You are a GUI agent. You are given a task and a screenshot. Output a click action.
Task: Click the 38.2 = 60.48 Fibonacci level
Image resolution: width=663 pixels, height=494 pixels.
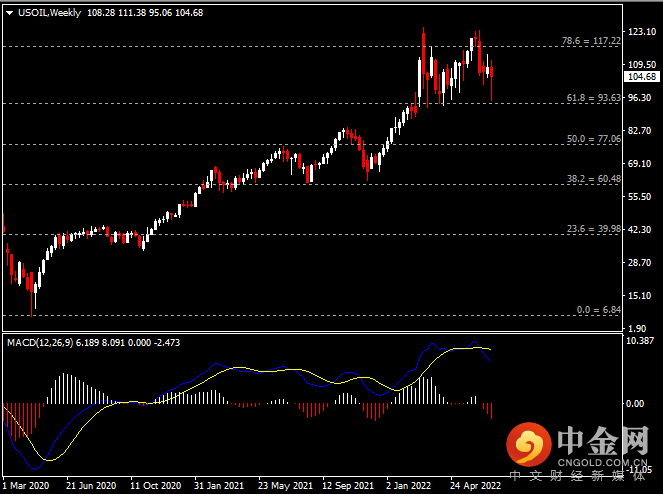click(594, 179)
